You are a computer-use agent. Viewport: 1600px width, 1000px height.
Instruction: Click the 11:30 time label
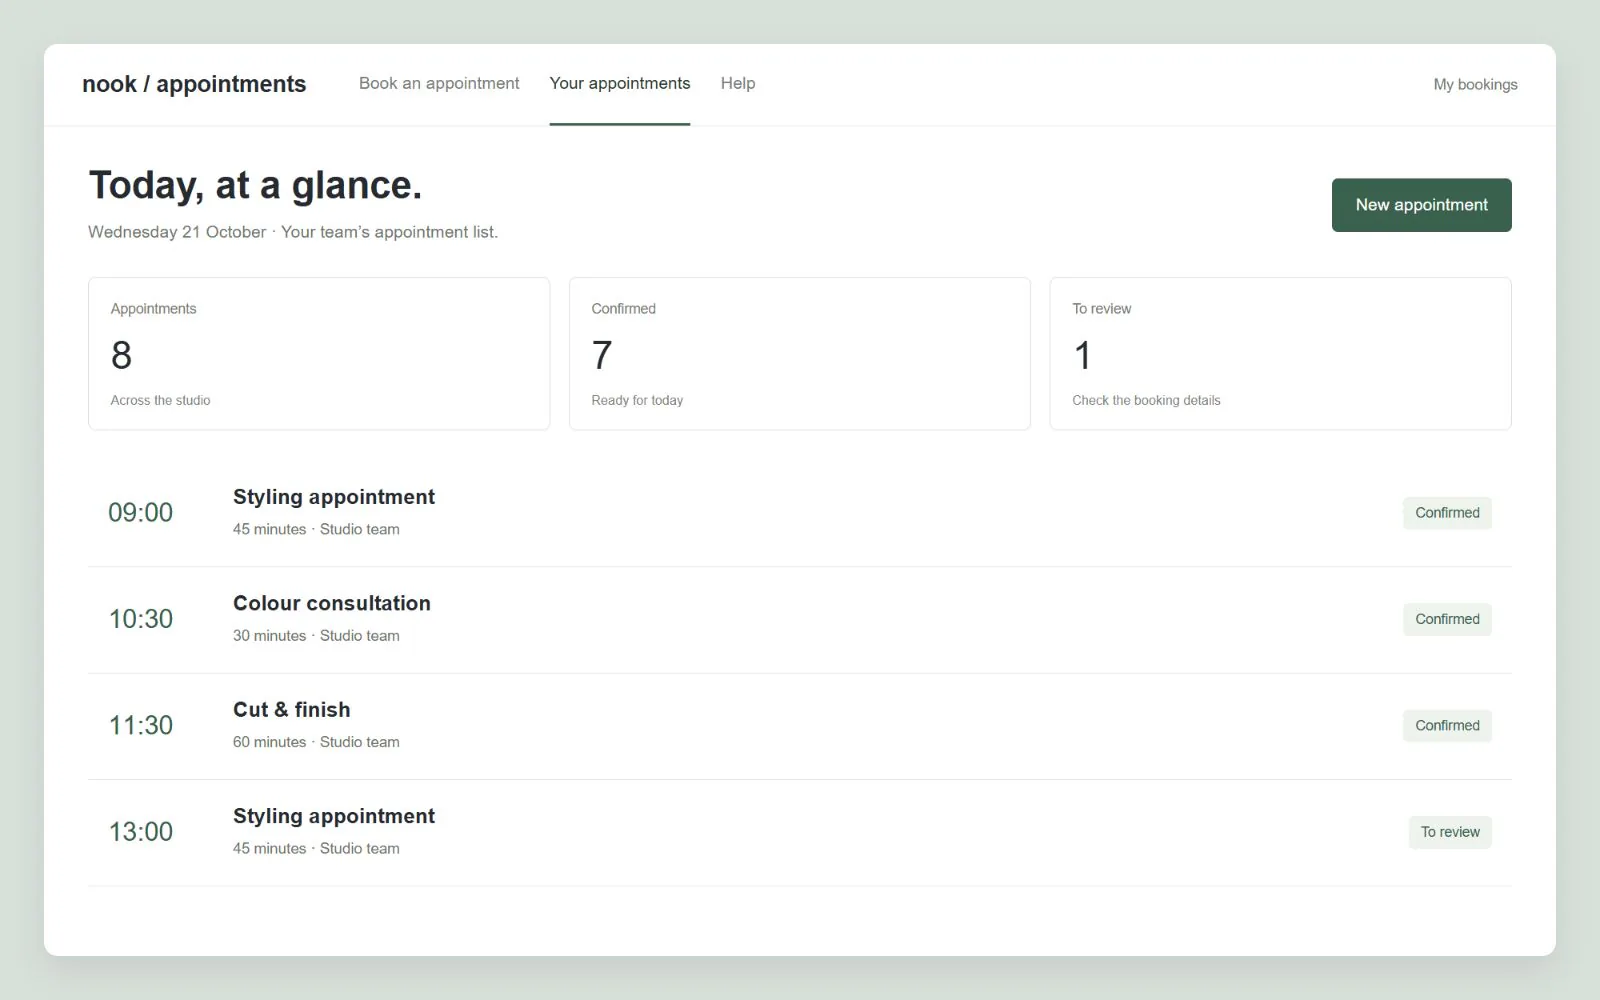click(x=141, y=726)
